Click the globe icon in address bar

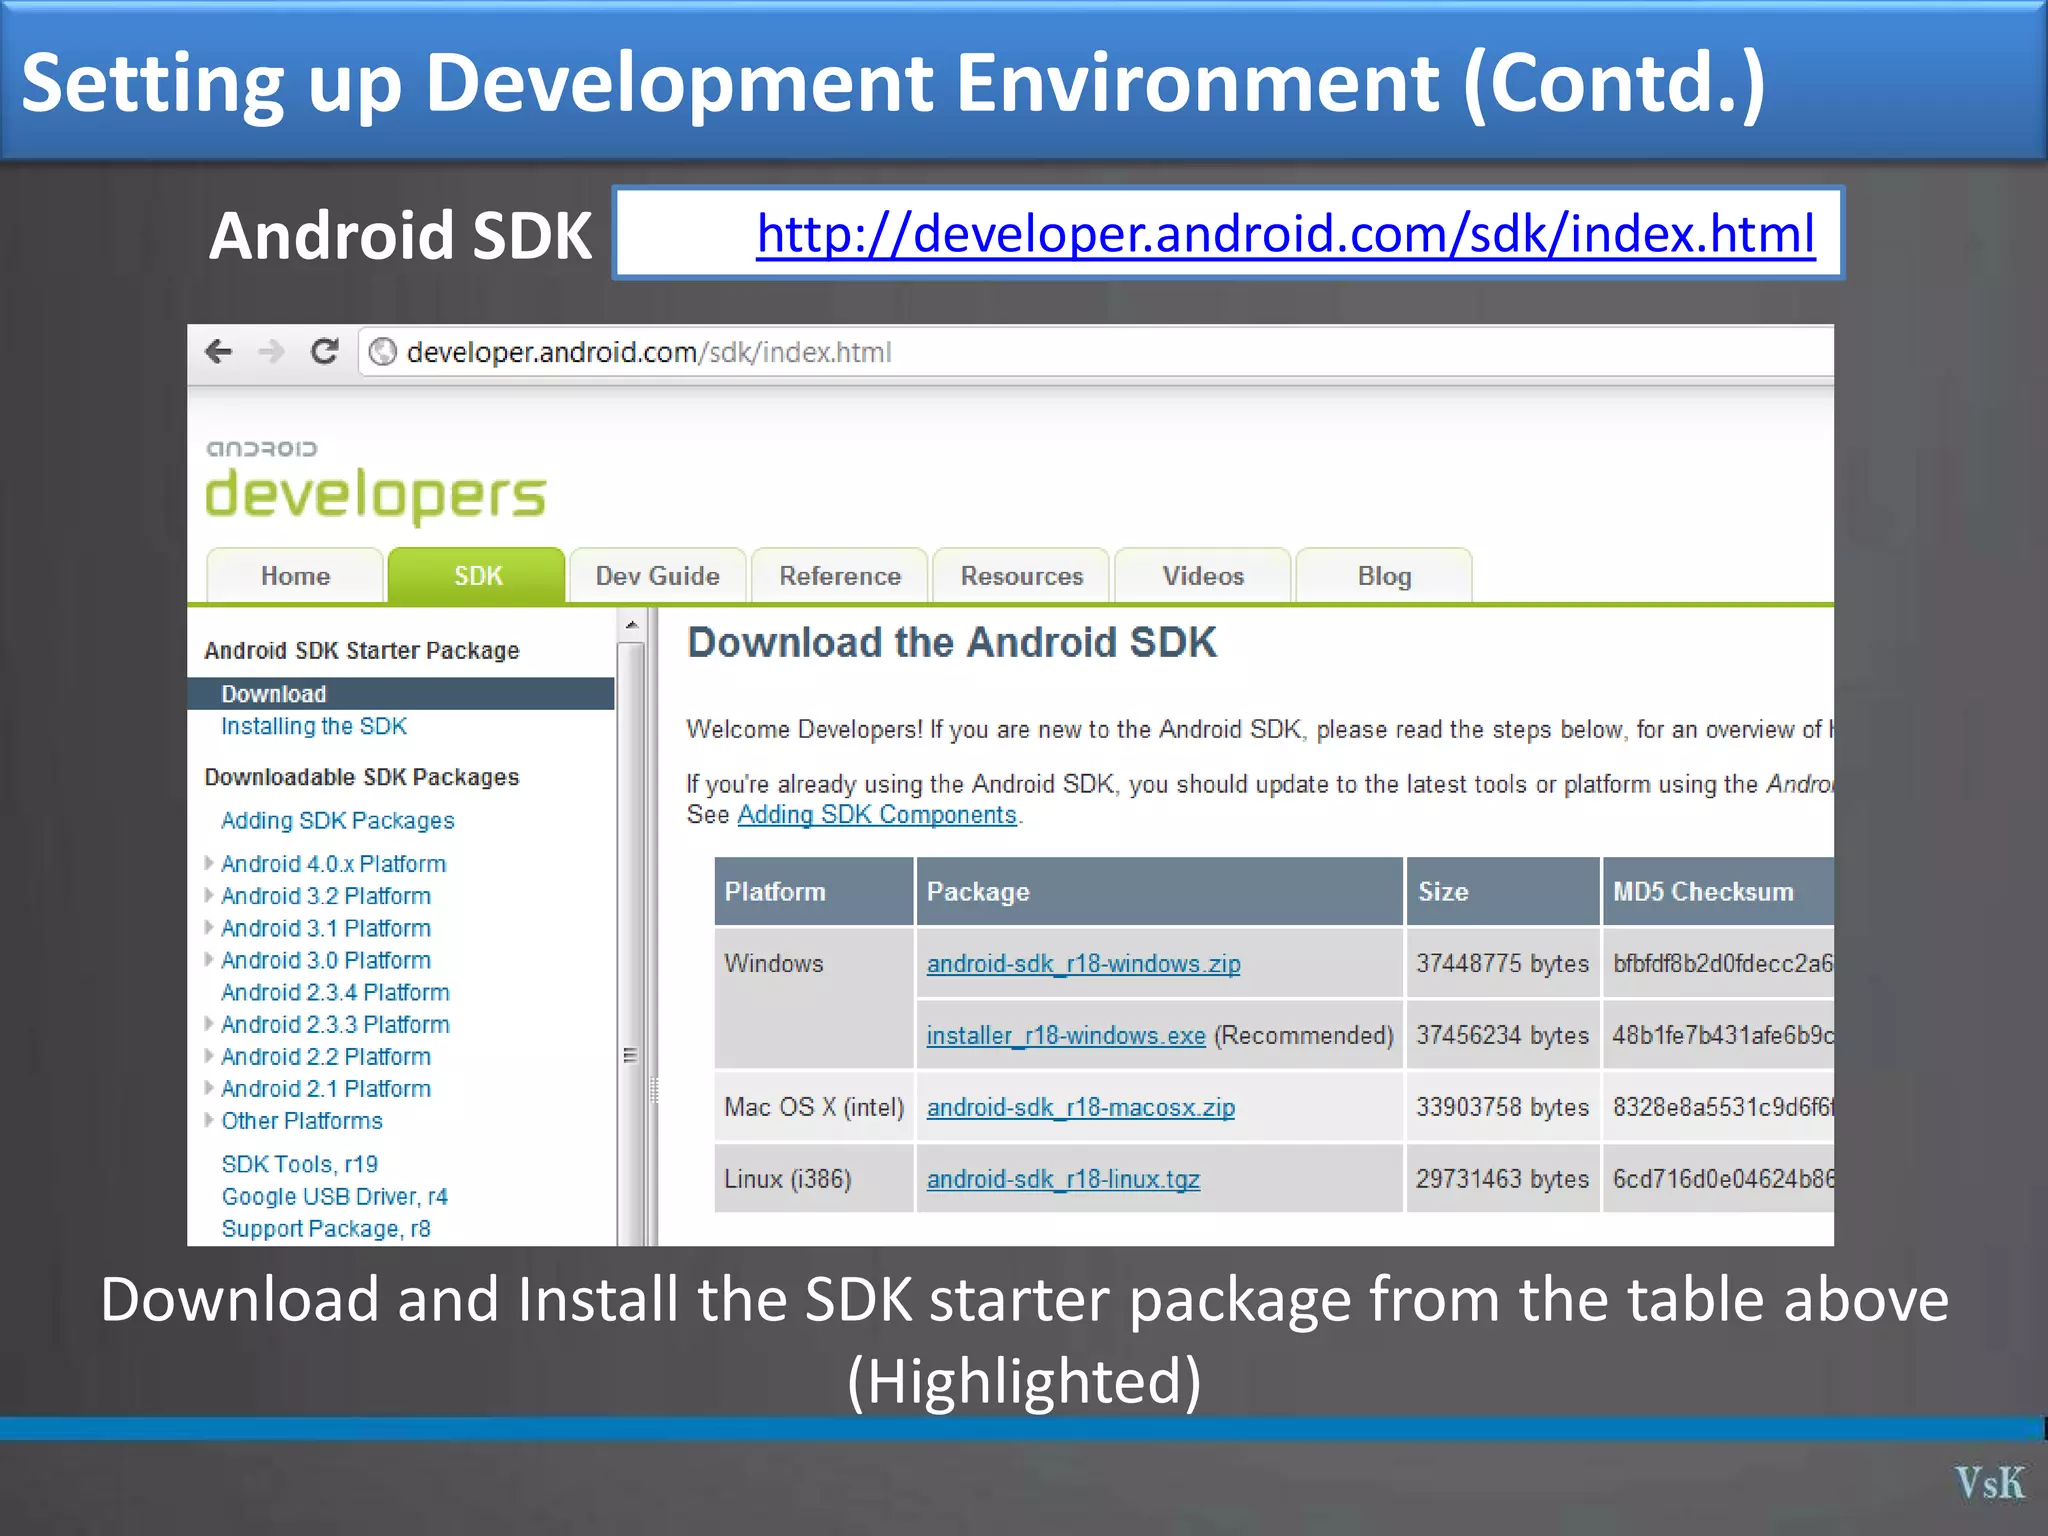pyautogui.click(x=382, y=352)
